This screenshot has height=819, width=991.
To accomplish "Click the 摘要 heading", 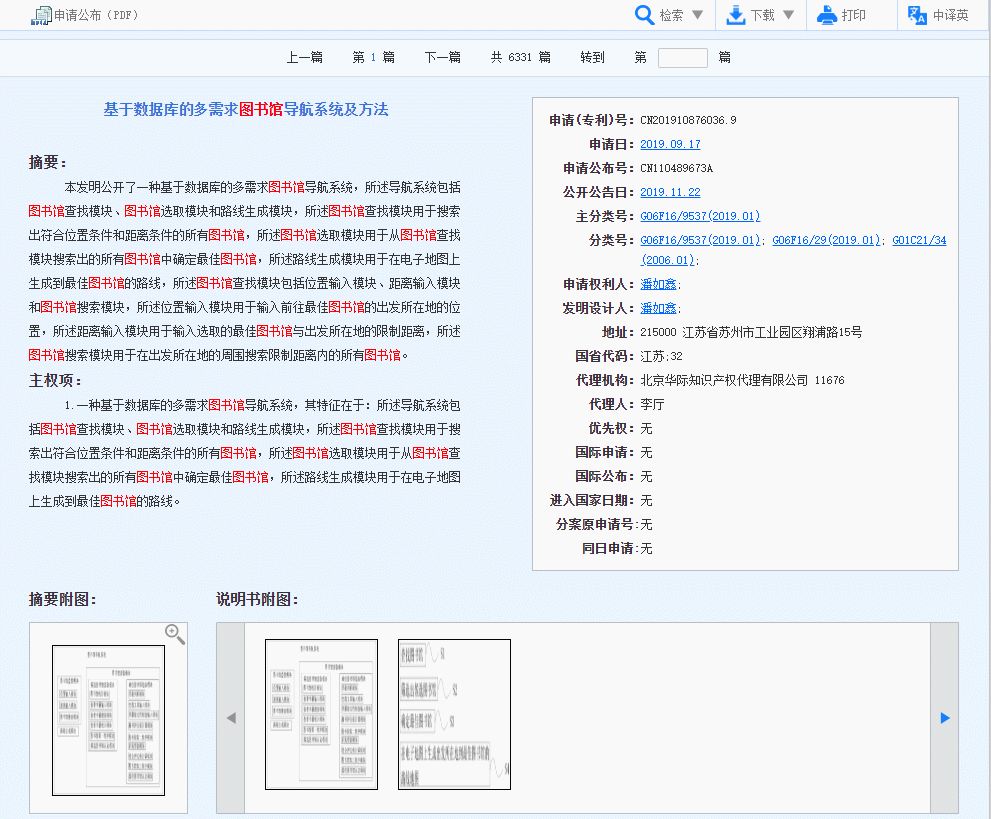I will [x=48, y=162].
